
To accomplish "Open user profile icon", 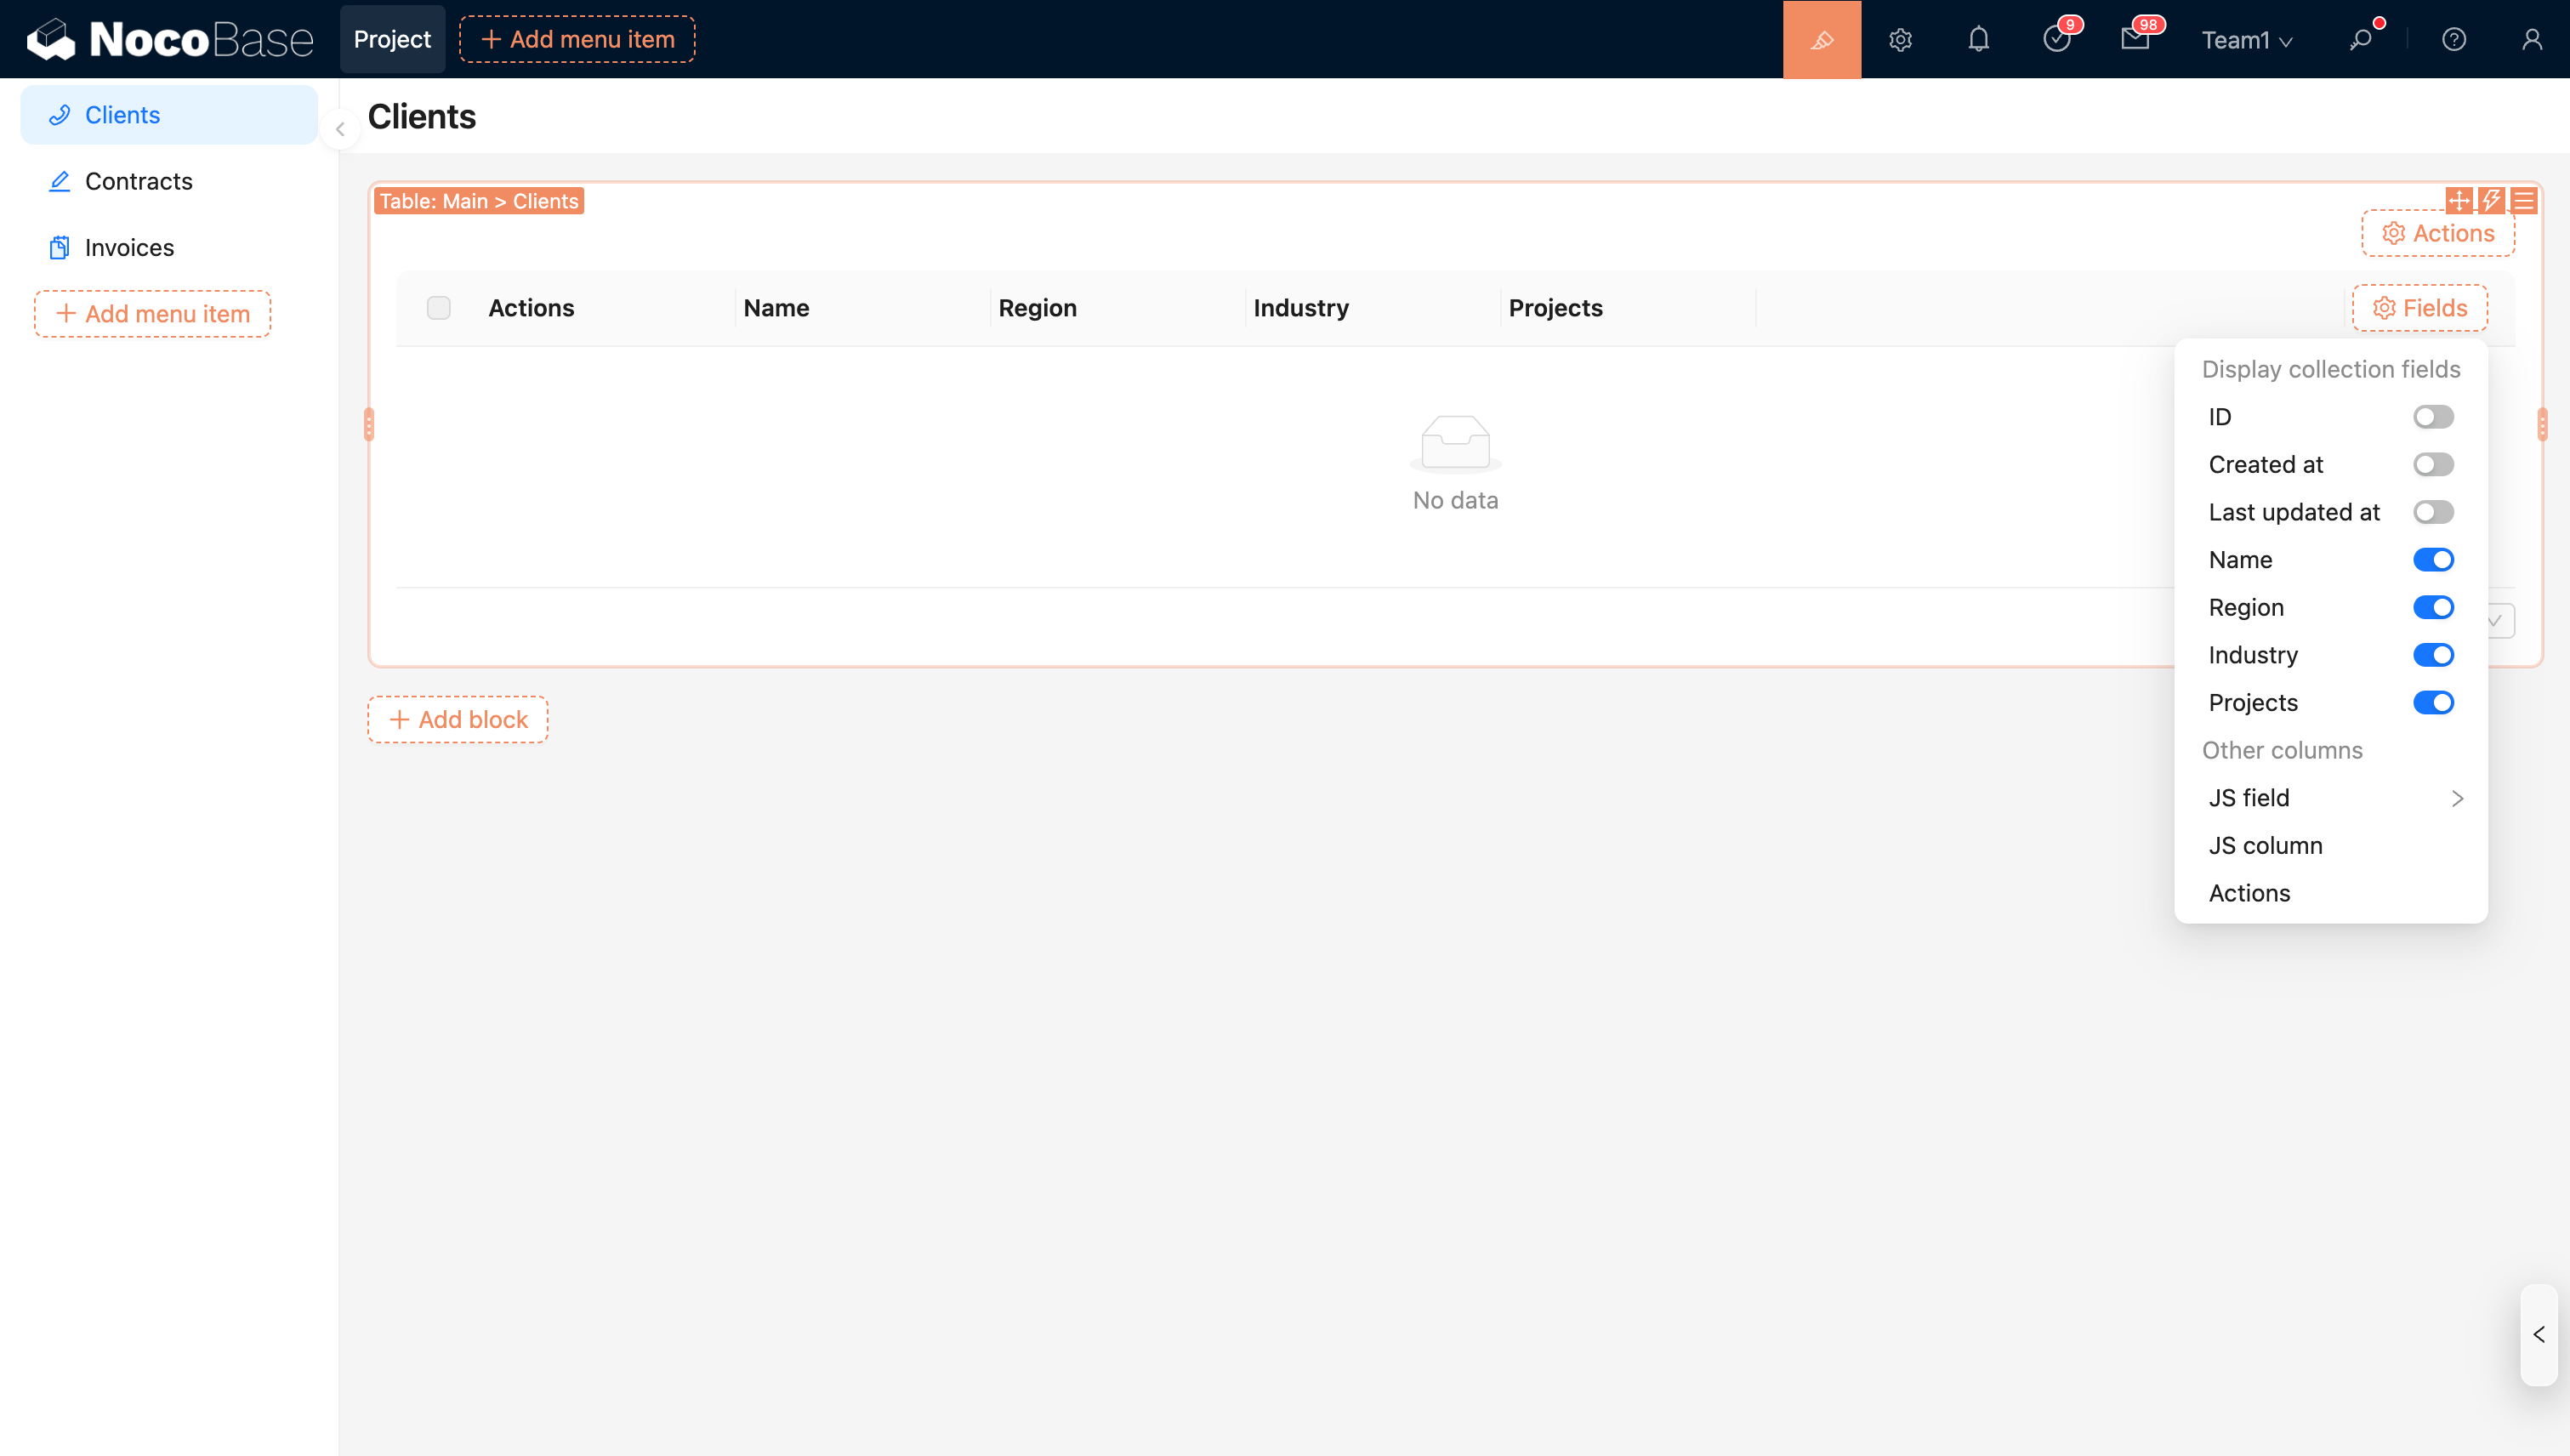I will pyautogui.click(x=2531, y=39).
